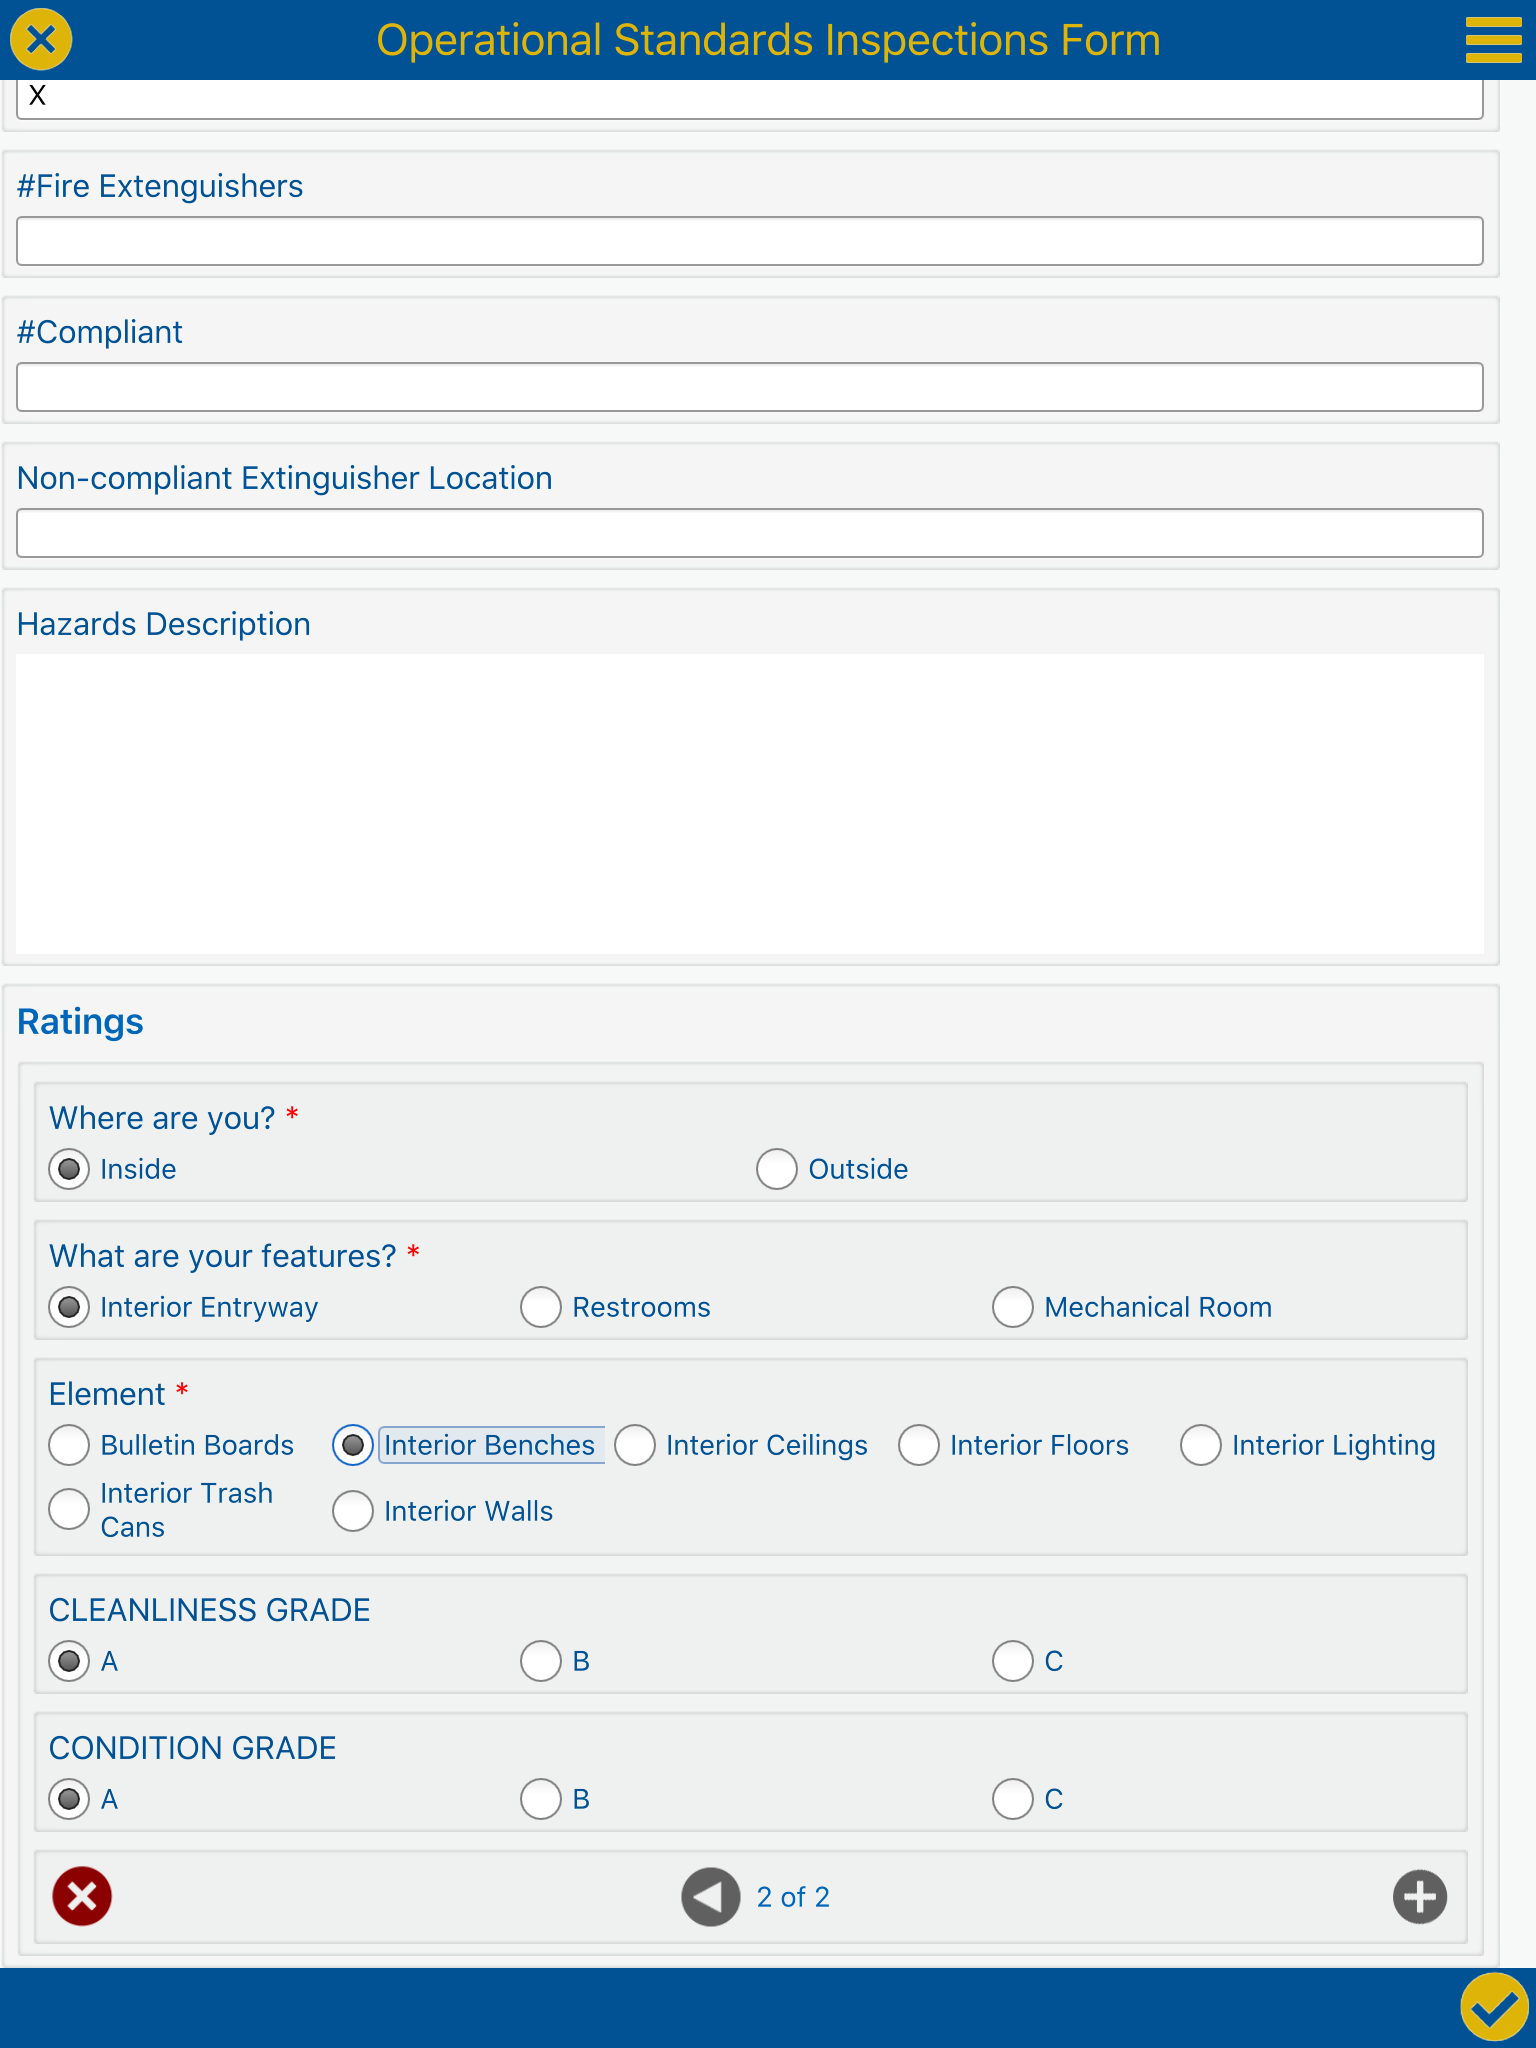
Task: Set Cleanliness Grade to B
Action: tap(541, 1661)
